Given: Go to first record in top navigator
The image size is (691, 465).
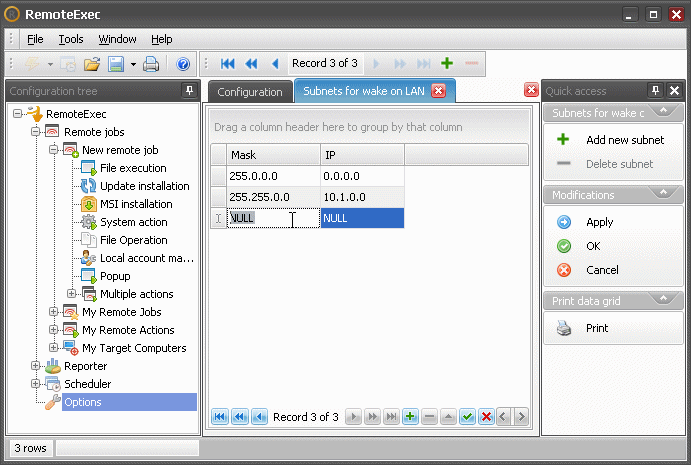Looking at the screenshot, I should coord(227,64).
